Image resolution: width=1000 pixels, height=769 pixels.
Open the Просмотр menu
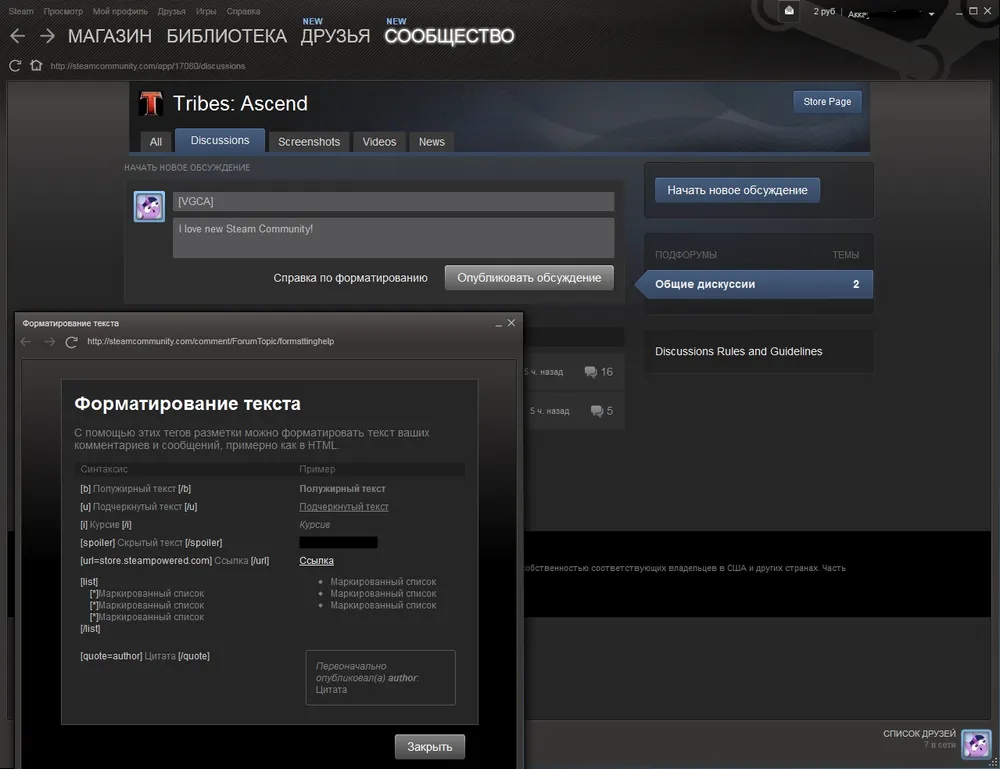[x=63, y=12]
